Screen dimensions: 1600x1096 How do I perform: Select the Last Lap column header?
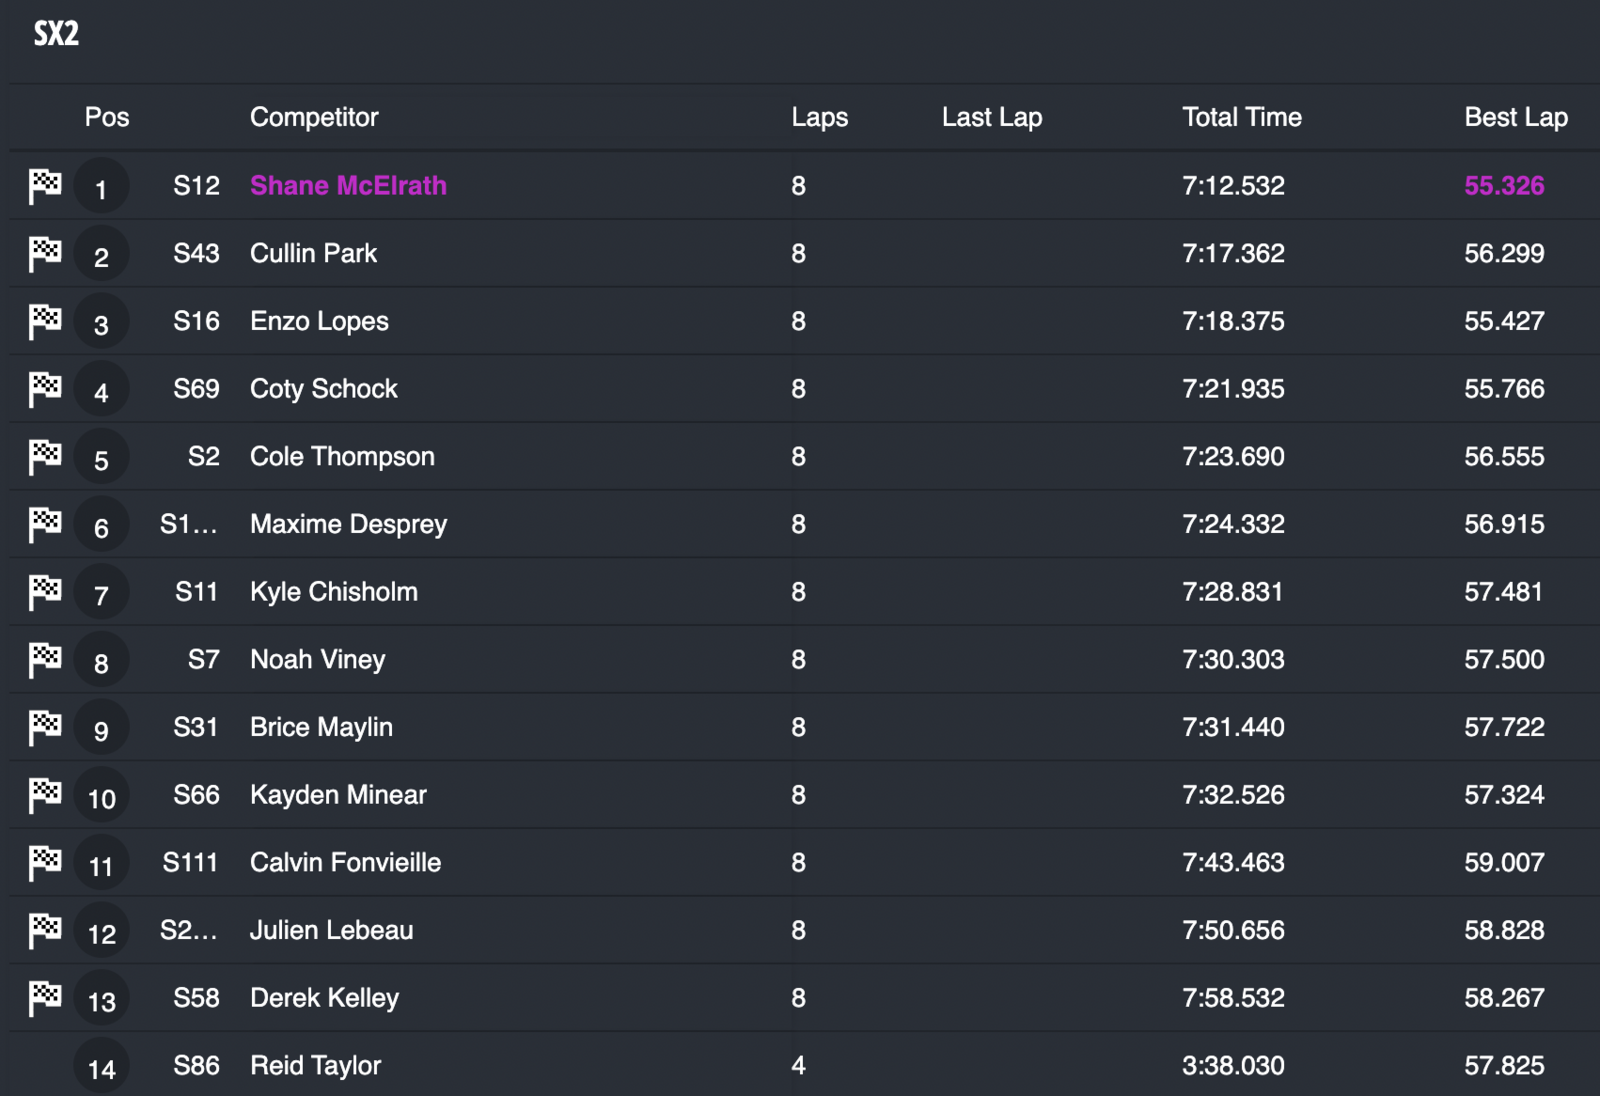pos(991,117)
